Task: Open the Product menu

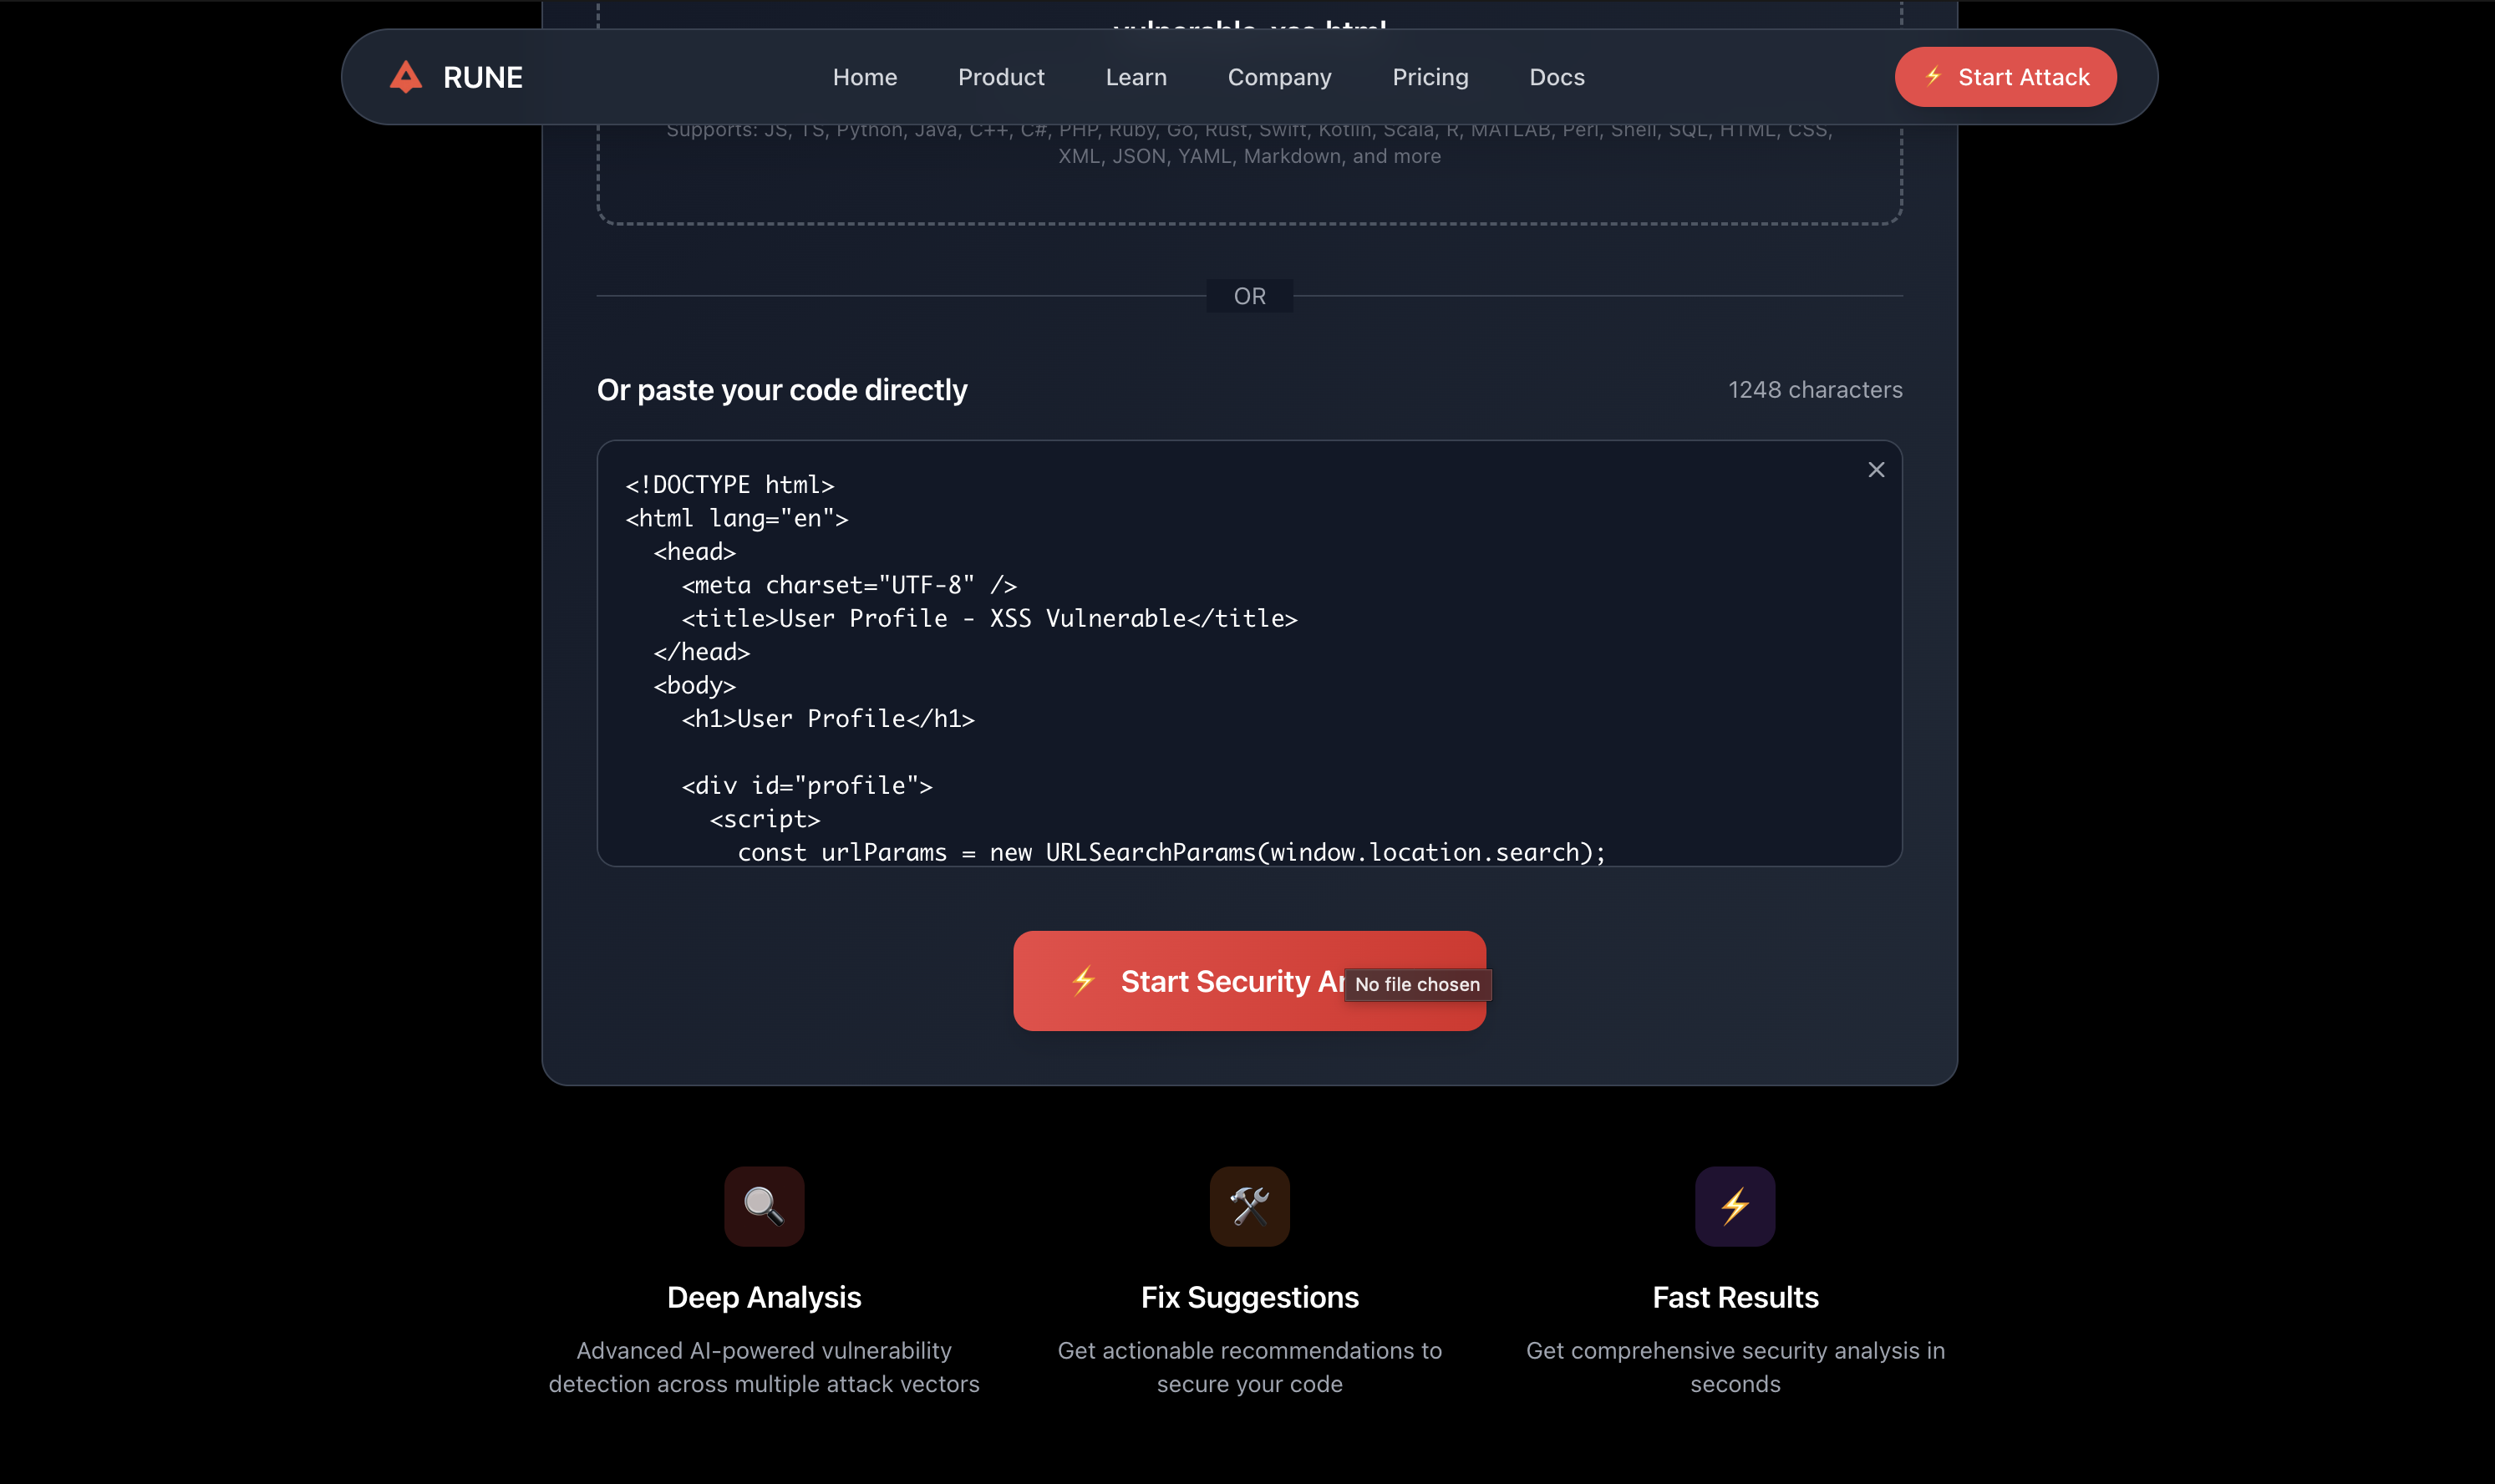Action: point(1001,77)
